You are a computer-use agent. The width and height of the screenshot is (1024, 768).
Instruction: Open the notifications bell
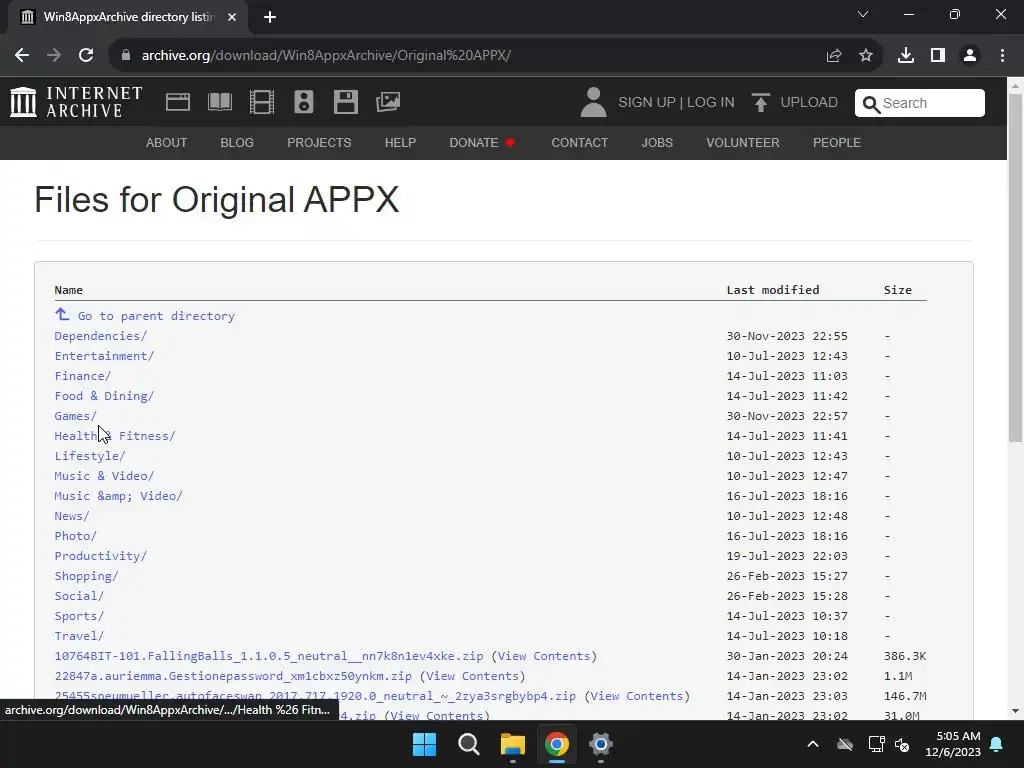point(997,744)
